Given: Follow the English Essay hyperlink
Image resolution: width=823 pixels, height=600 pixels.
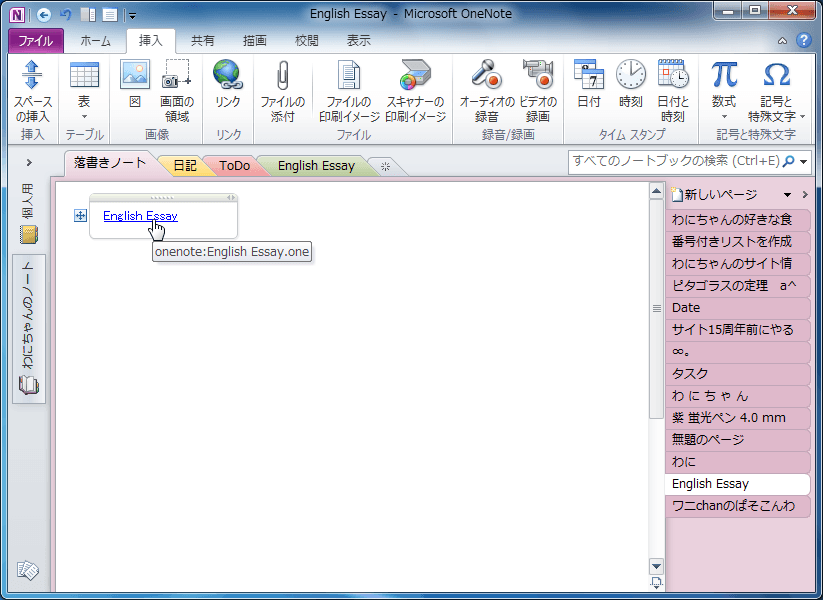Looking at the screenshot, I should [x=140, y=216].
